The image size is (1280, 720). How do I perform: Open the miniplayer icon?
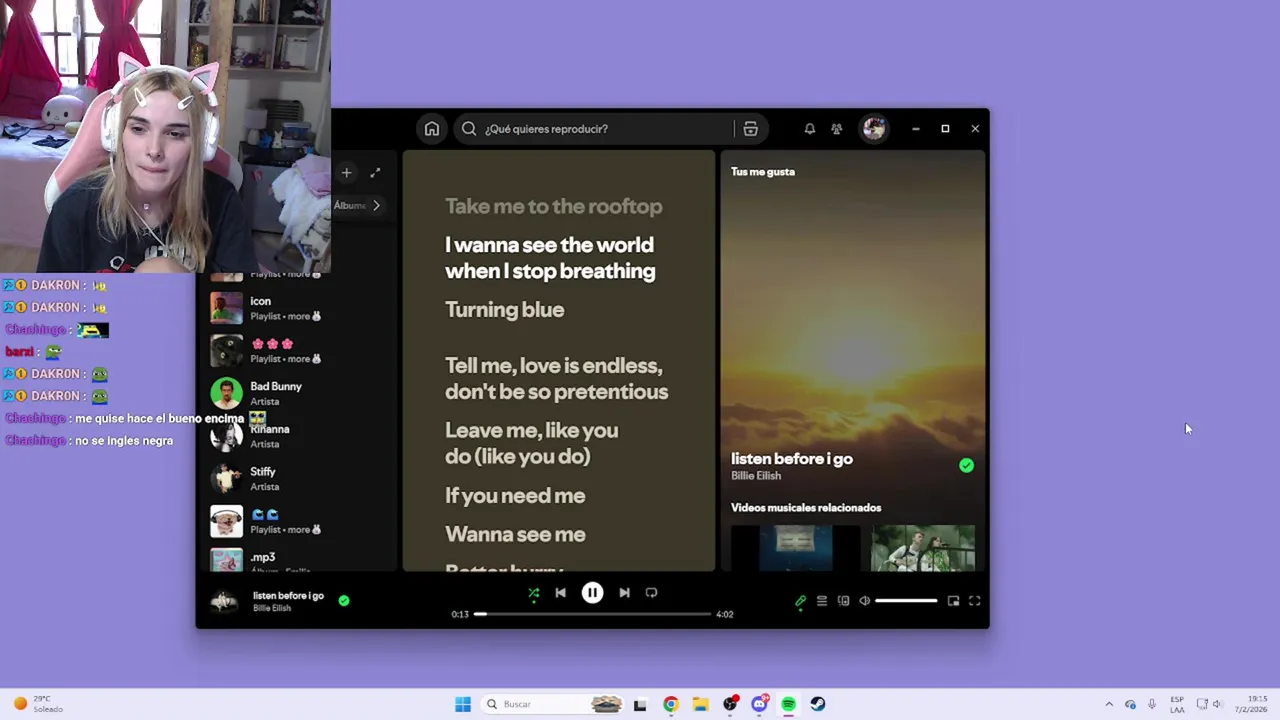(953, 601)
